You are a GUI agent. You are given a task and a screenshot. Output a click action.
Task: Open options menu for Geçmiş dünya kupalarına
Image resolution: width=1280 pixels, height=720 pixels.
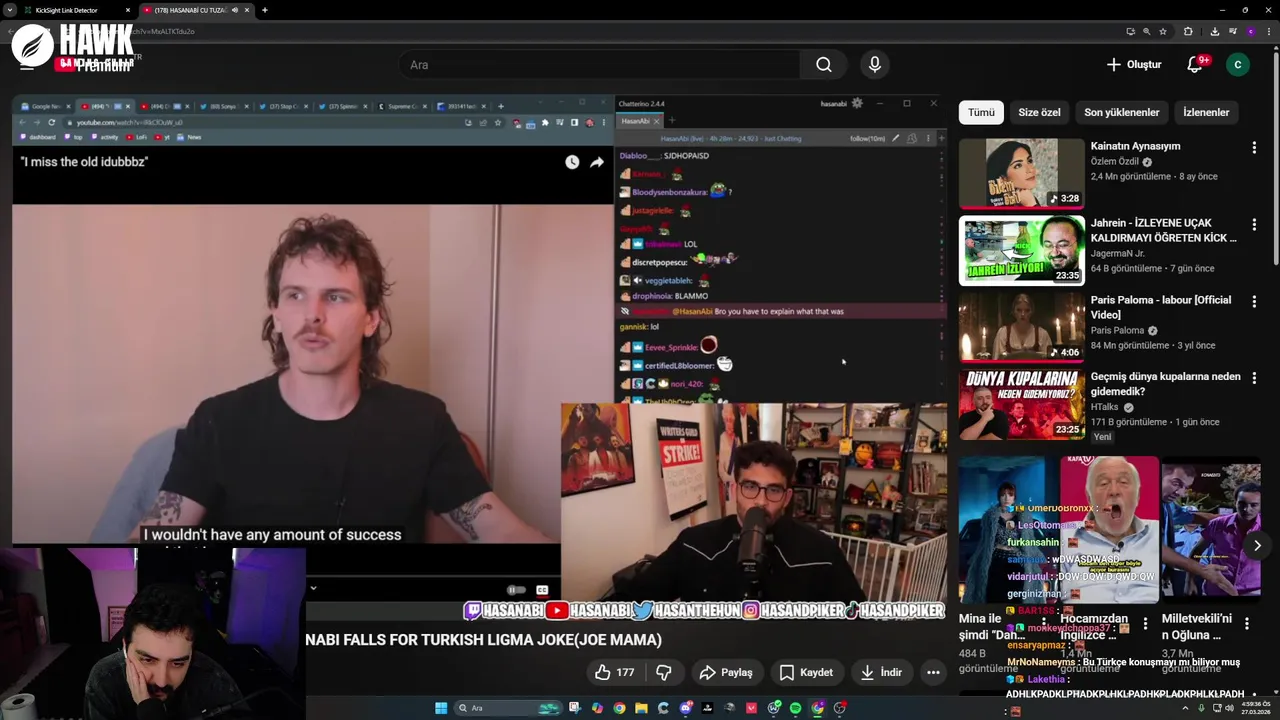coord(1254,378)
